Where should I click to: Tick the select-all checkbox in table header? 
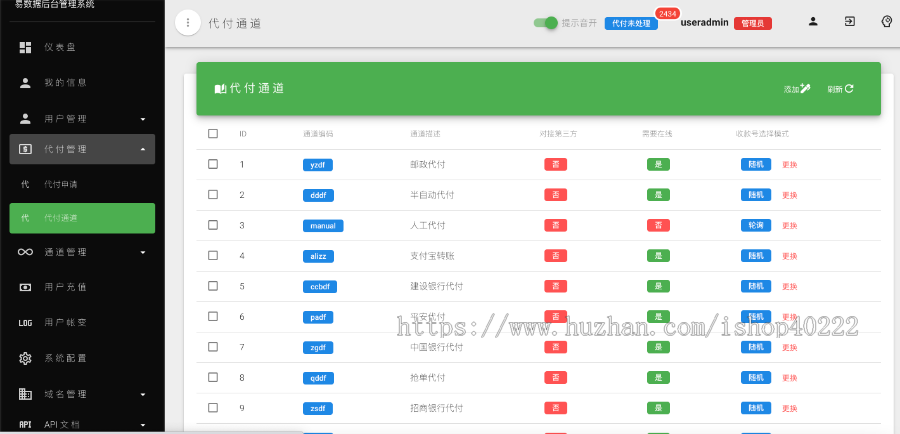(213, 133)
